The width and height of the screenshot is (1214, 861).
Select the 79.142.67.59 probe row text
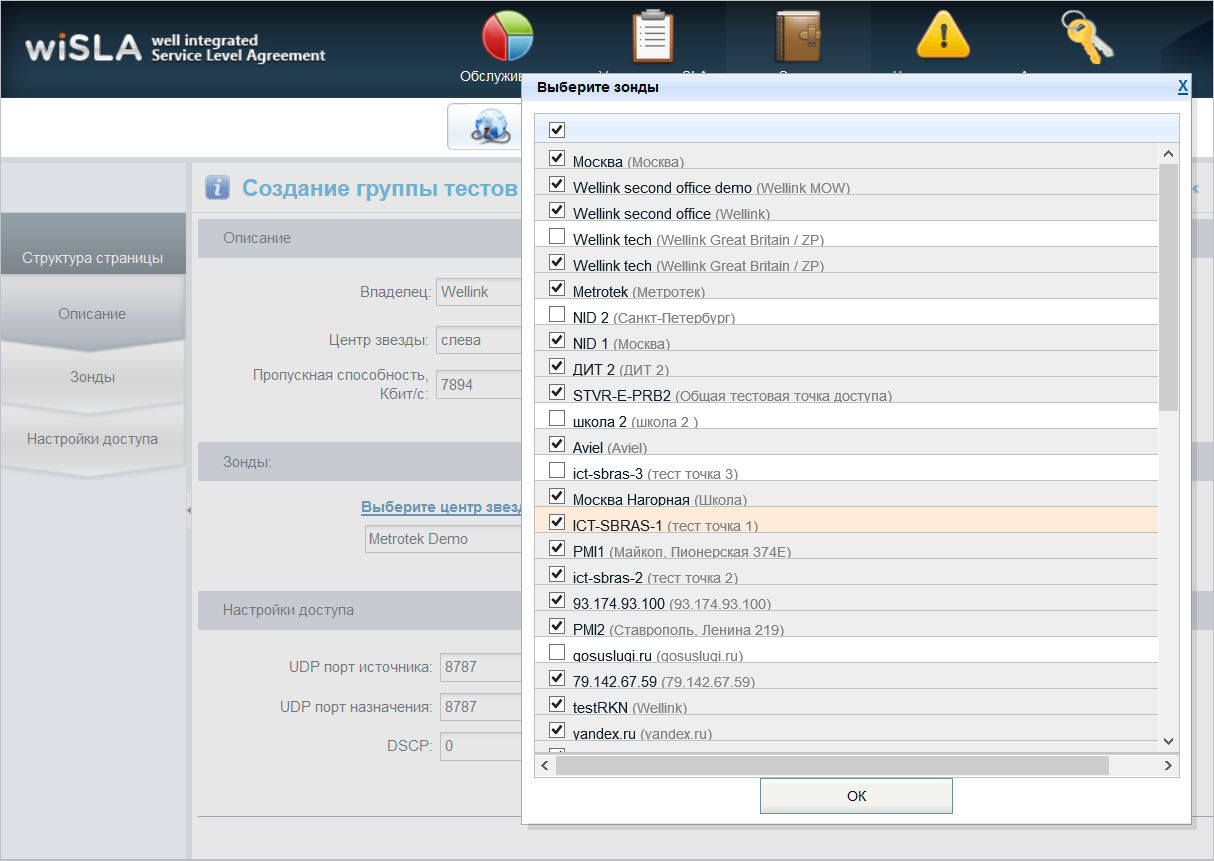(x=664, y=682)
